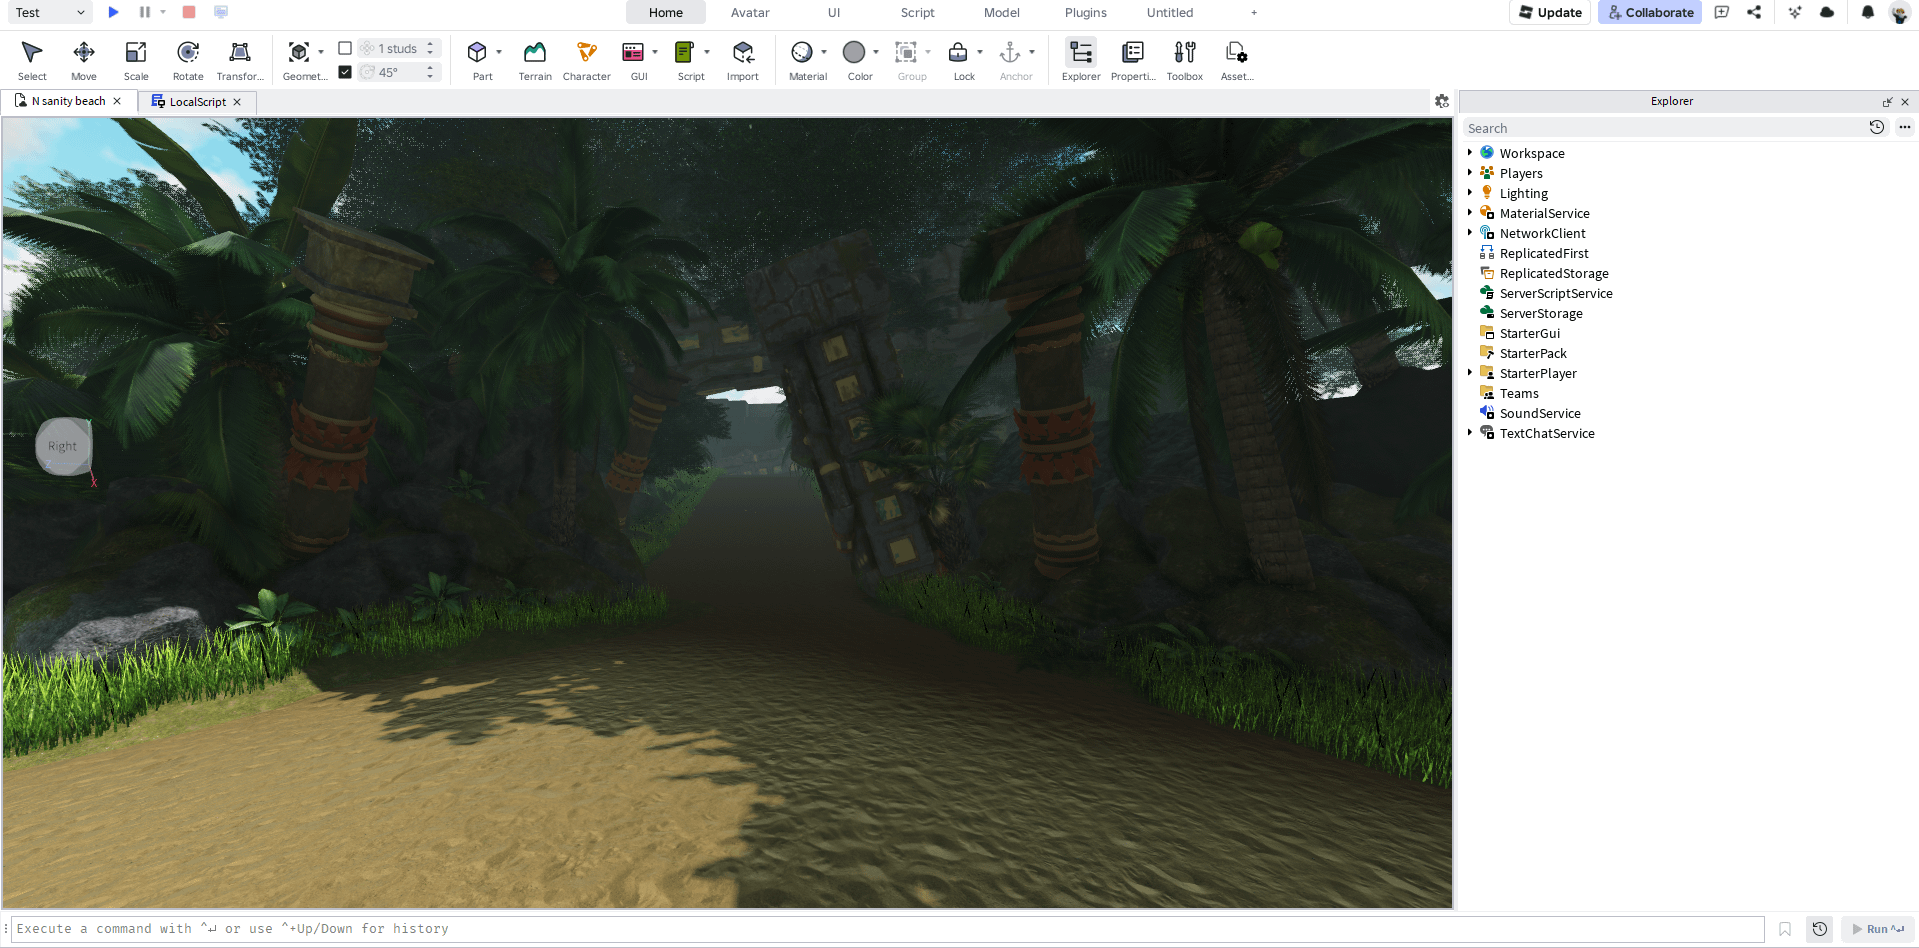Screen dimensions: 1919x948
Task: Click the Import 3D icon
Action: (x=743, y=60)
